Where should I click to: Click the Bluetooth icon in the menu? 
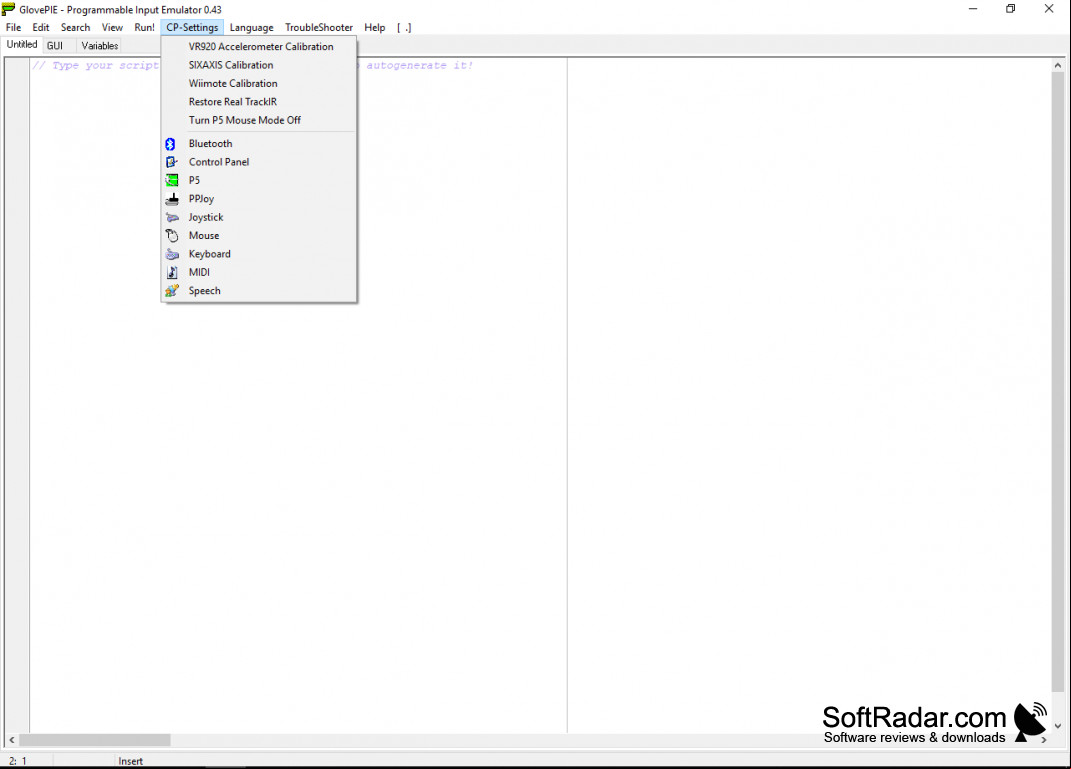pyautogui.click(x=170, y=144)
